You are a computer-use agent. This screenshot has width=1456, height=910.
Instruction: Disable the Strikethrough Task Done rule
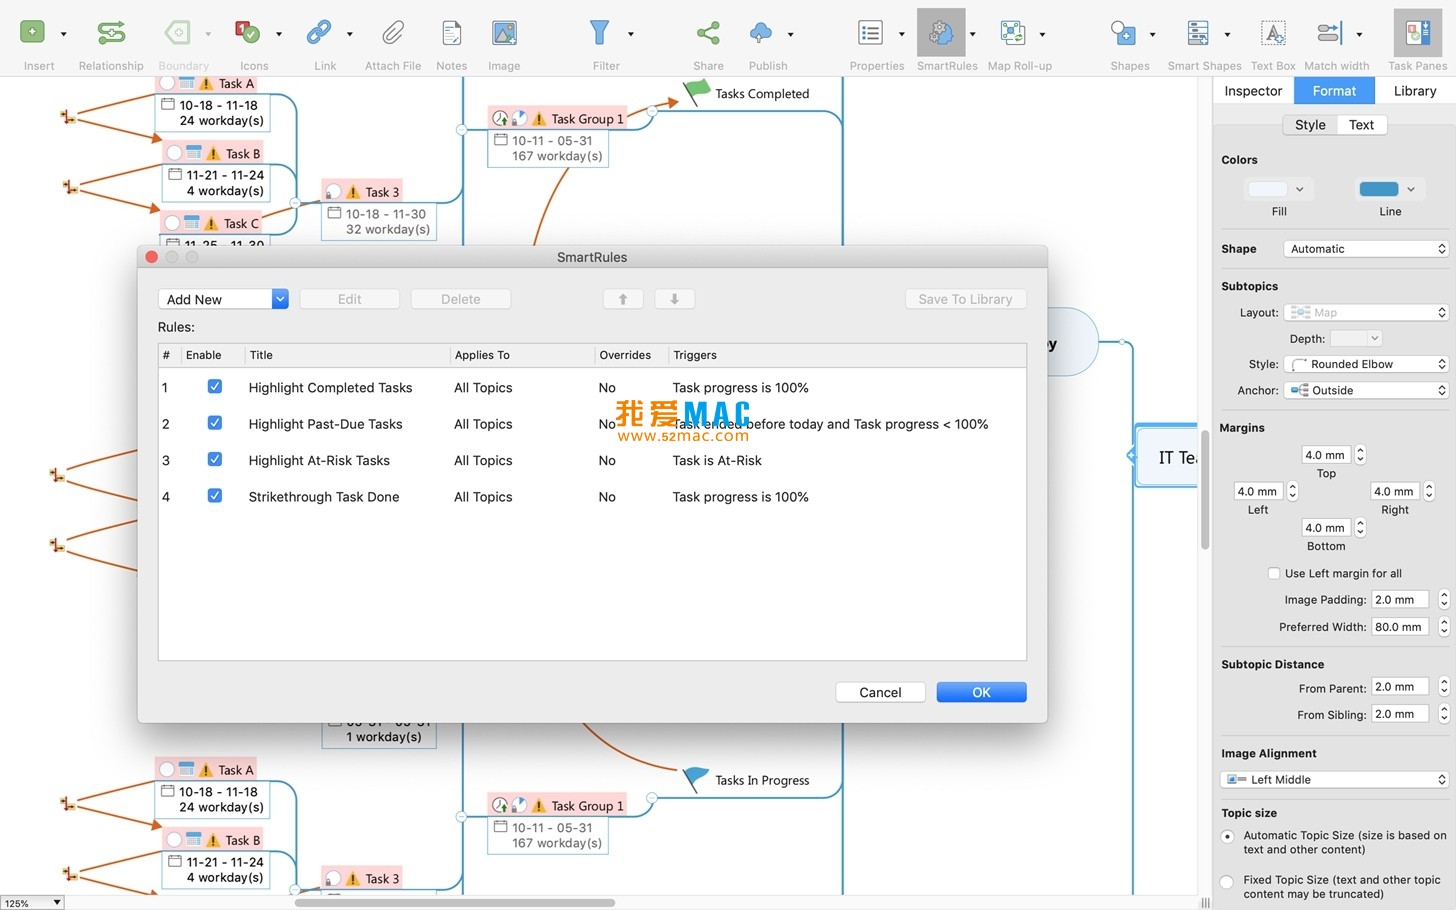click(x=215, y=496)
